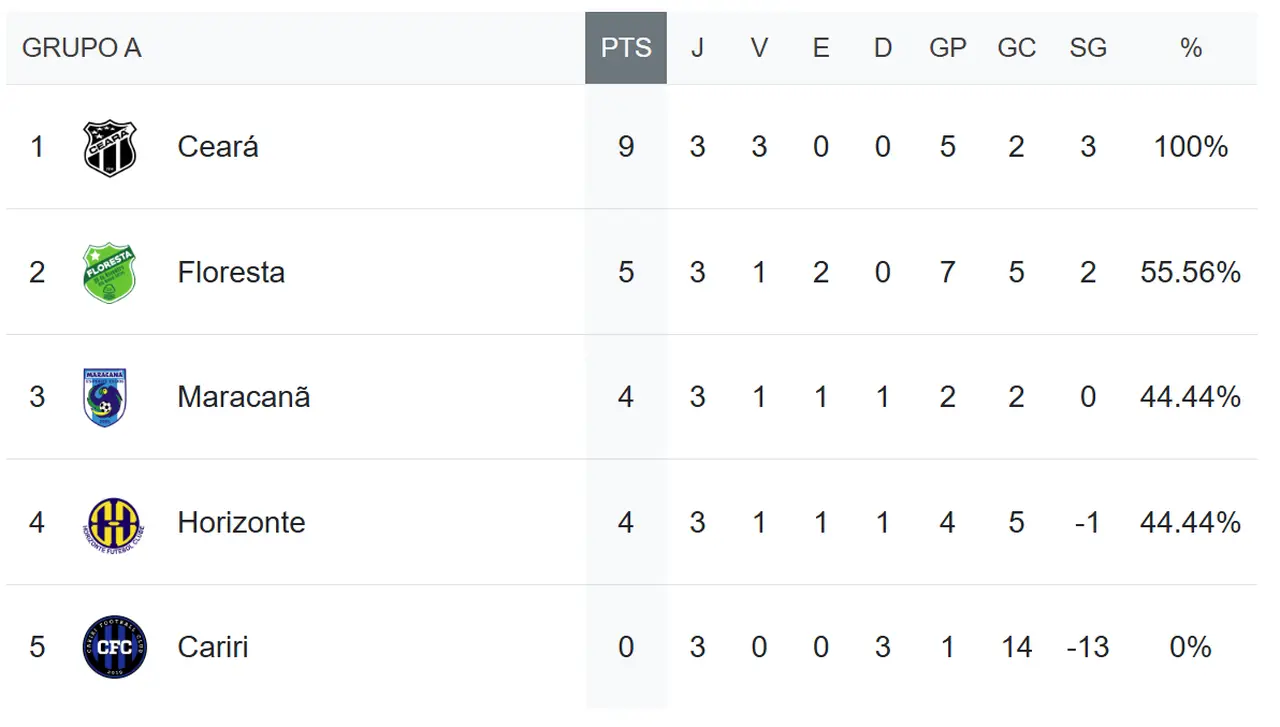The image size is (1280, 727).
Task: Select the SG goal difference header
Action: click(1087, 48)
